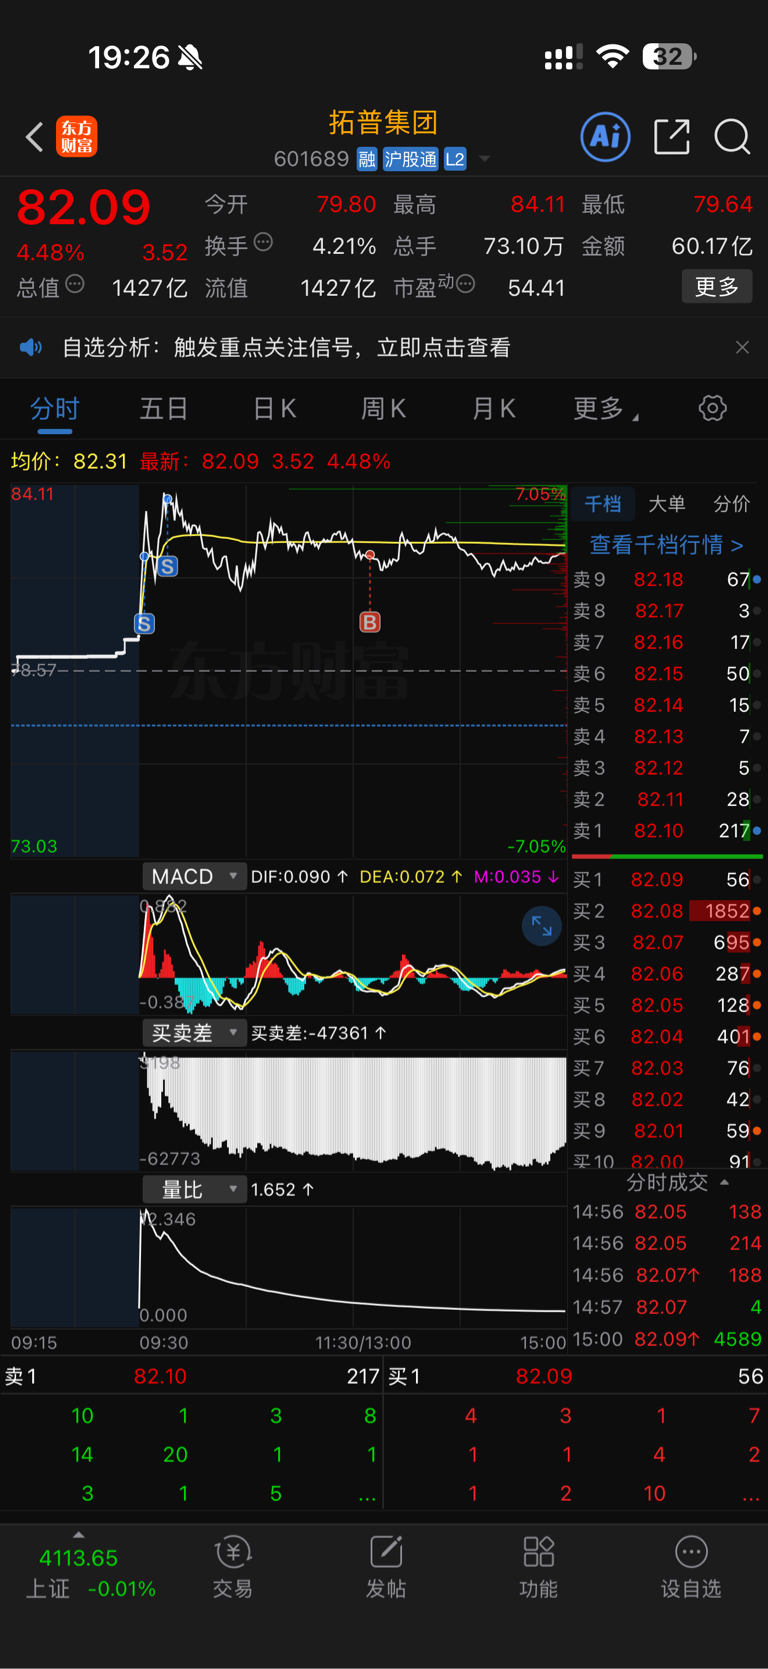Tap the back arrow icon
The height and width of the screenshot is (1669, 768).
[35, 137]
